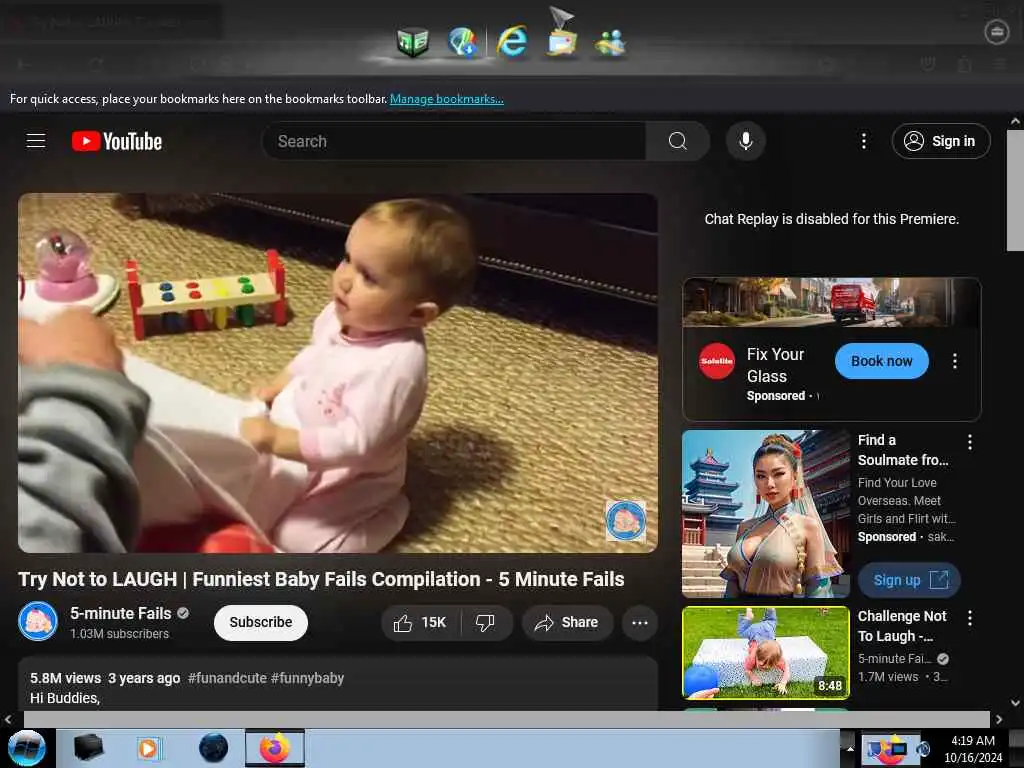Click the Book now ad button

(x=881, y=361)
